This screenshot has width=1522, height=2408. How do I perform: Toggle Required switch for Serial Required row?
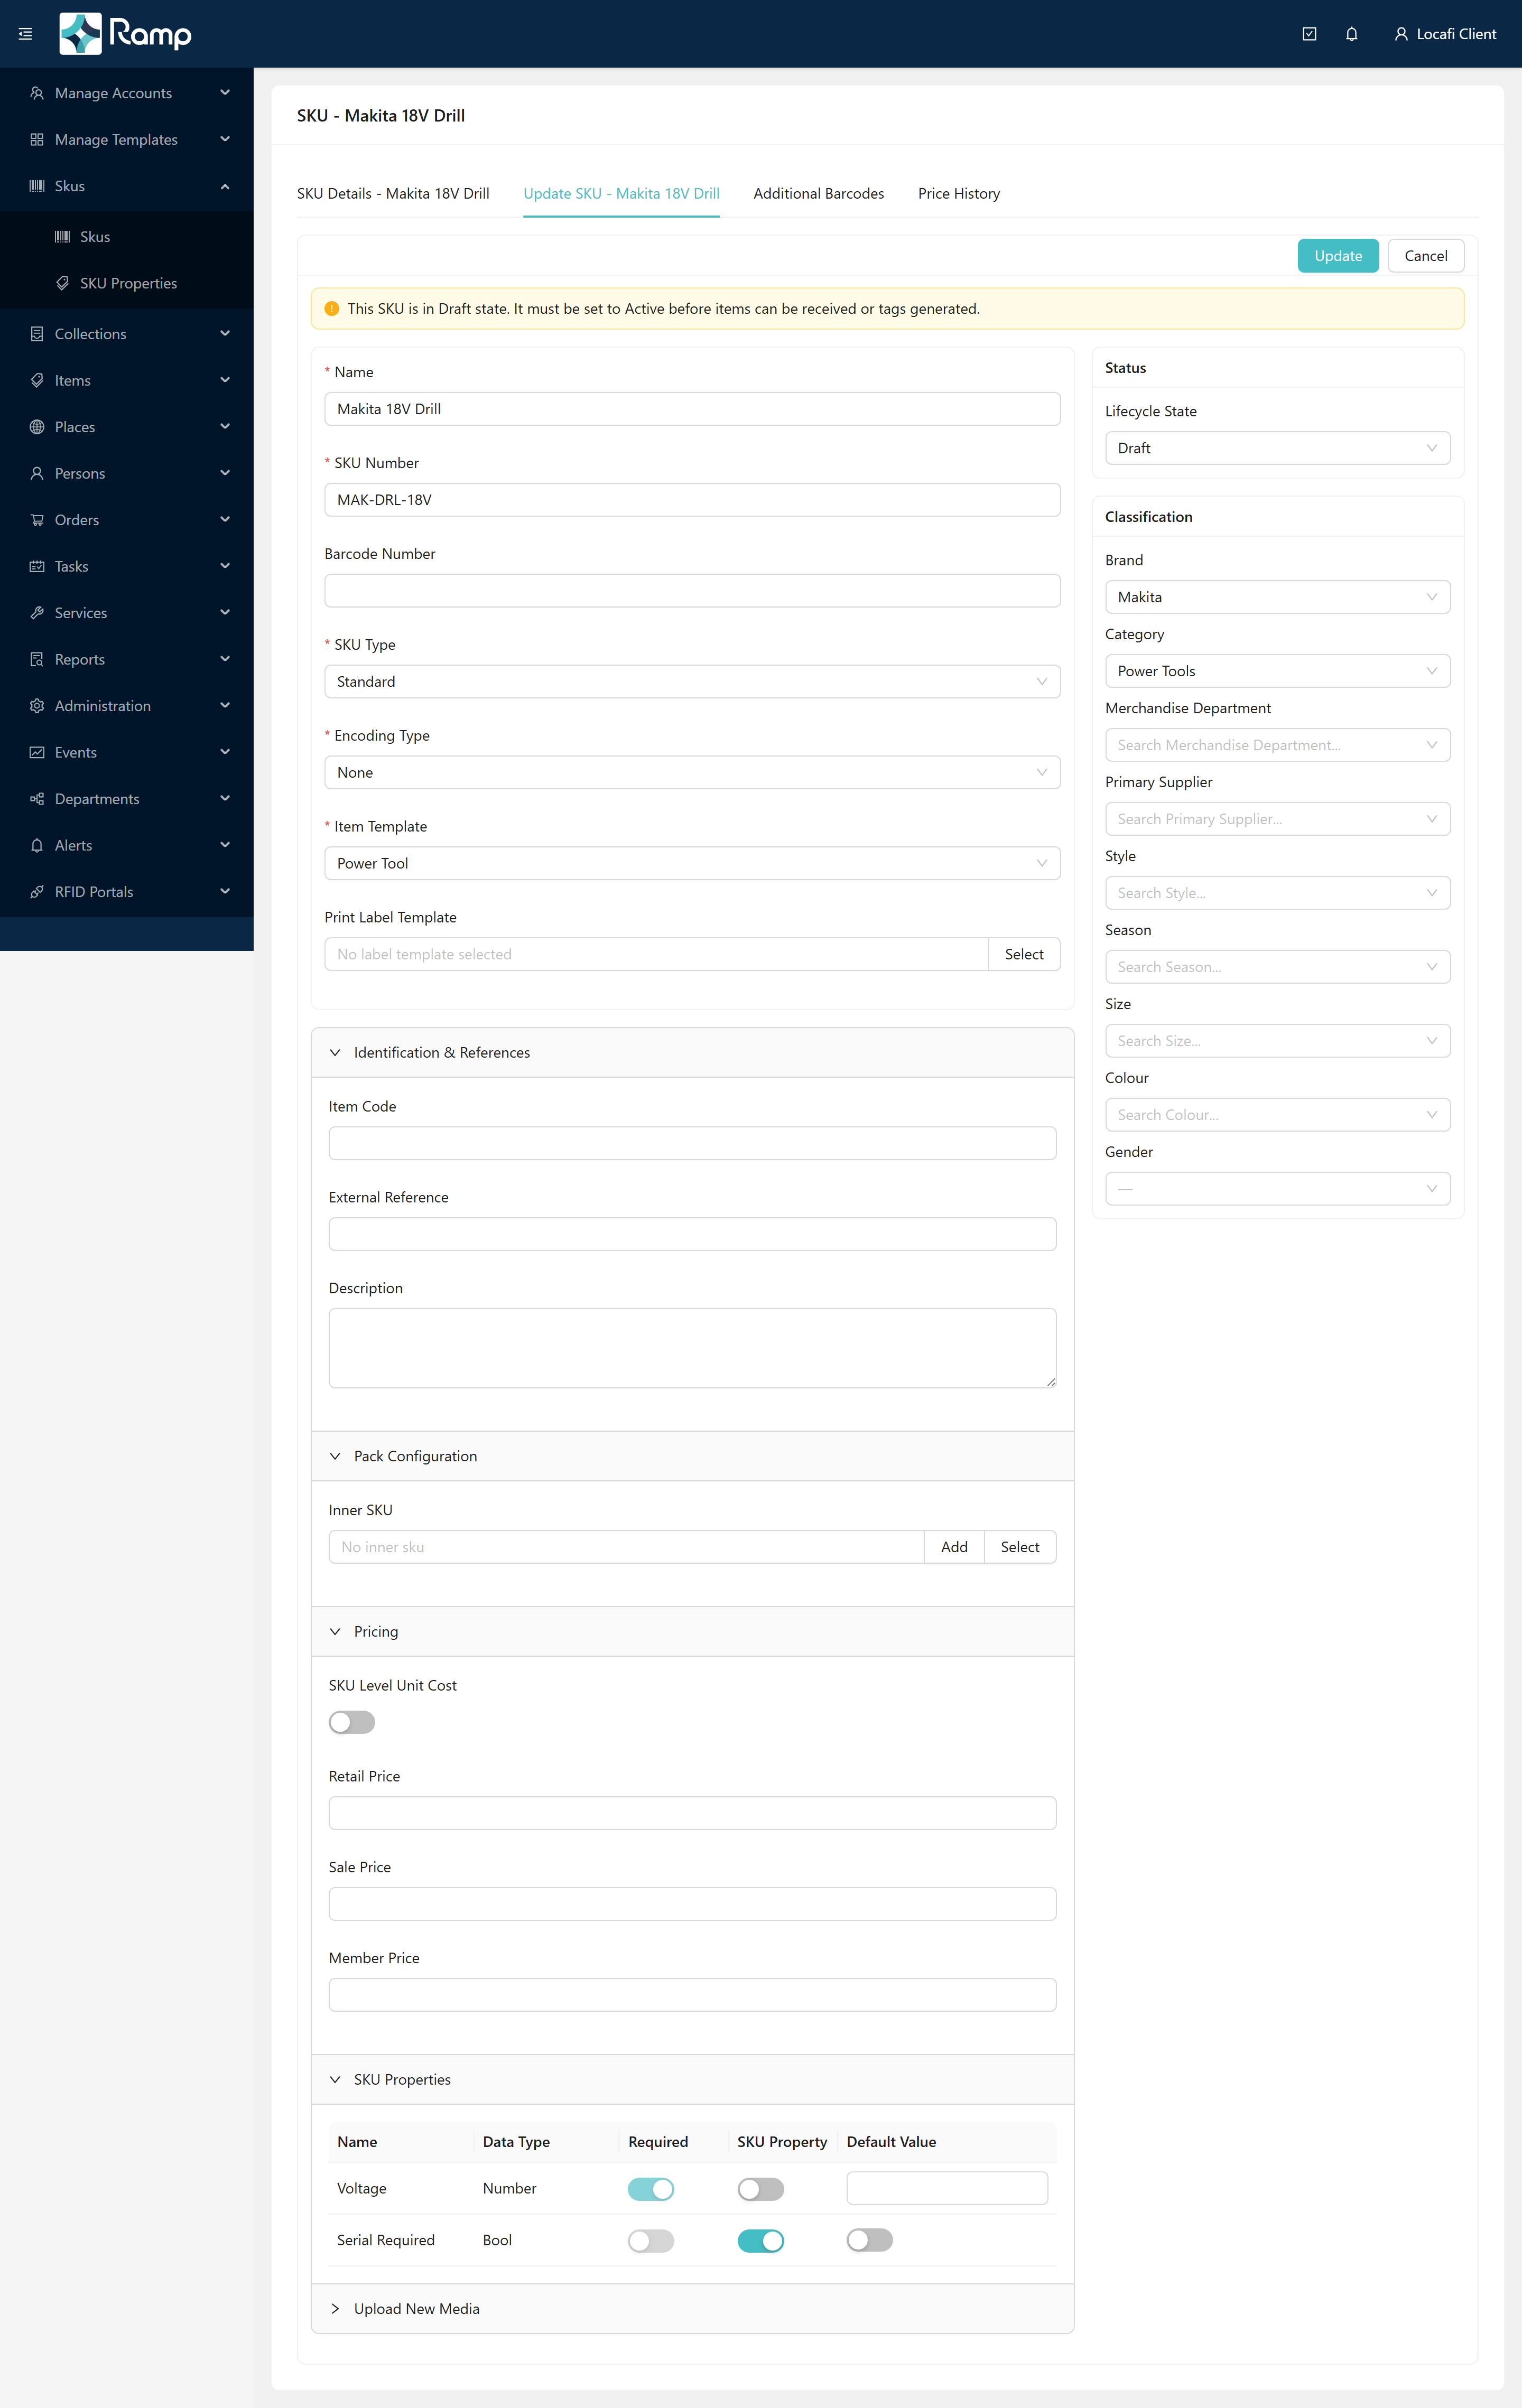[651, 2241]
